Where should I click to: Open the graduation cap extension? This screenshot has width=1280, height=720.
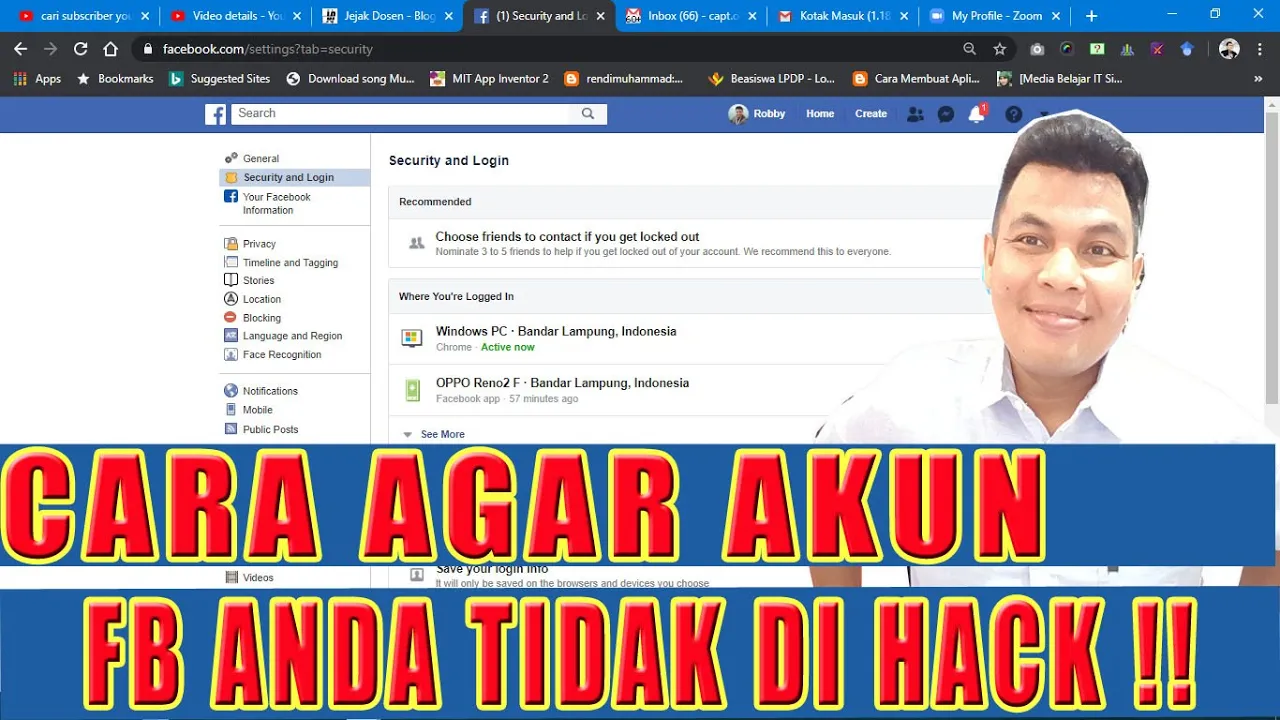pyautogui.click(x=1187, y=49)
